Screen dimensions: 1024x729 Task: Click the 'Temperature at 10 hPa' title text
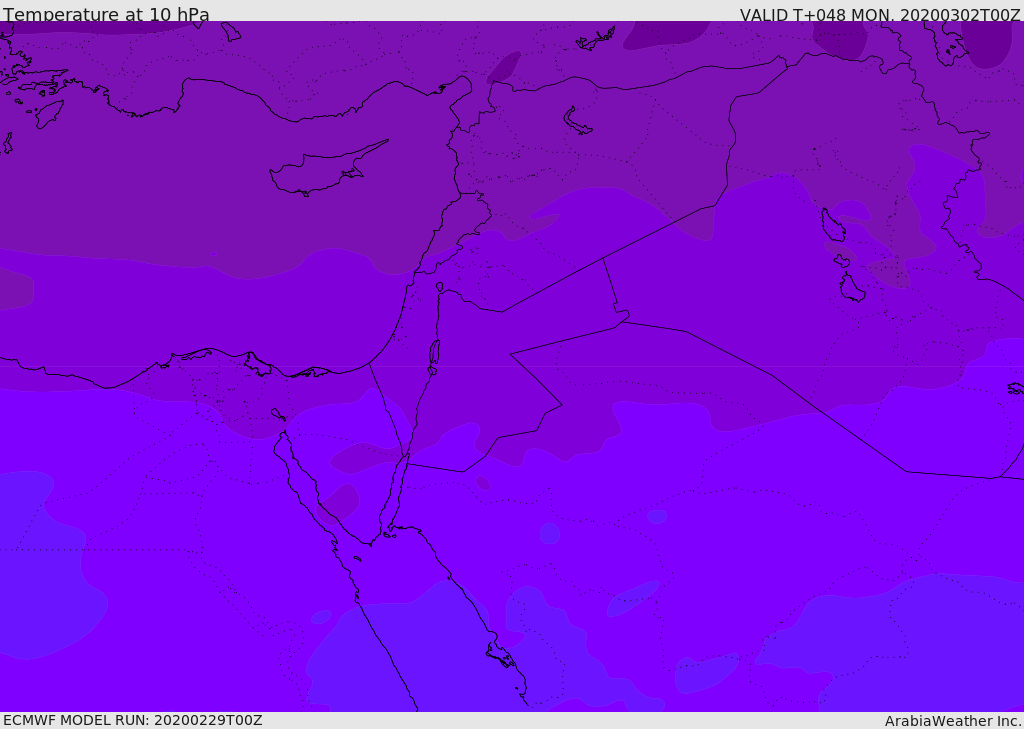coord(106,14)
